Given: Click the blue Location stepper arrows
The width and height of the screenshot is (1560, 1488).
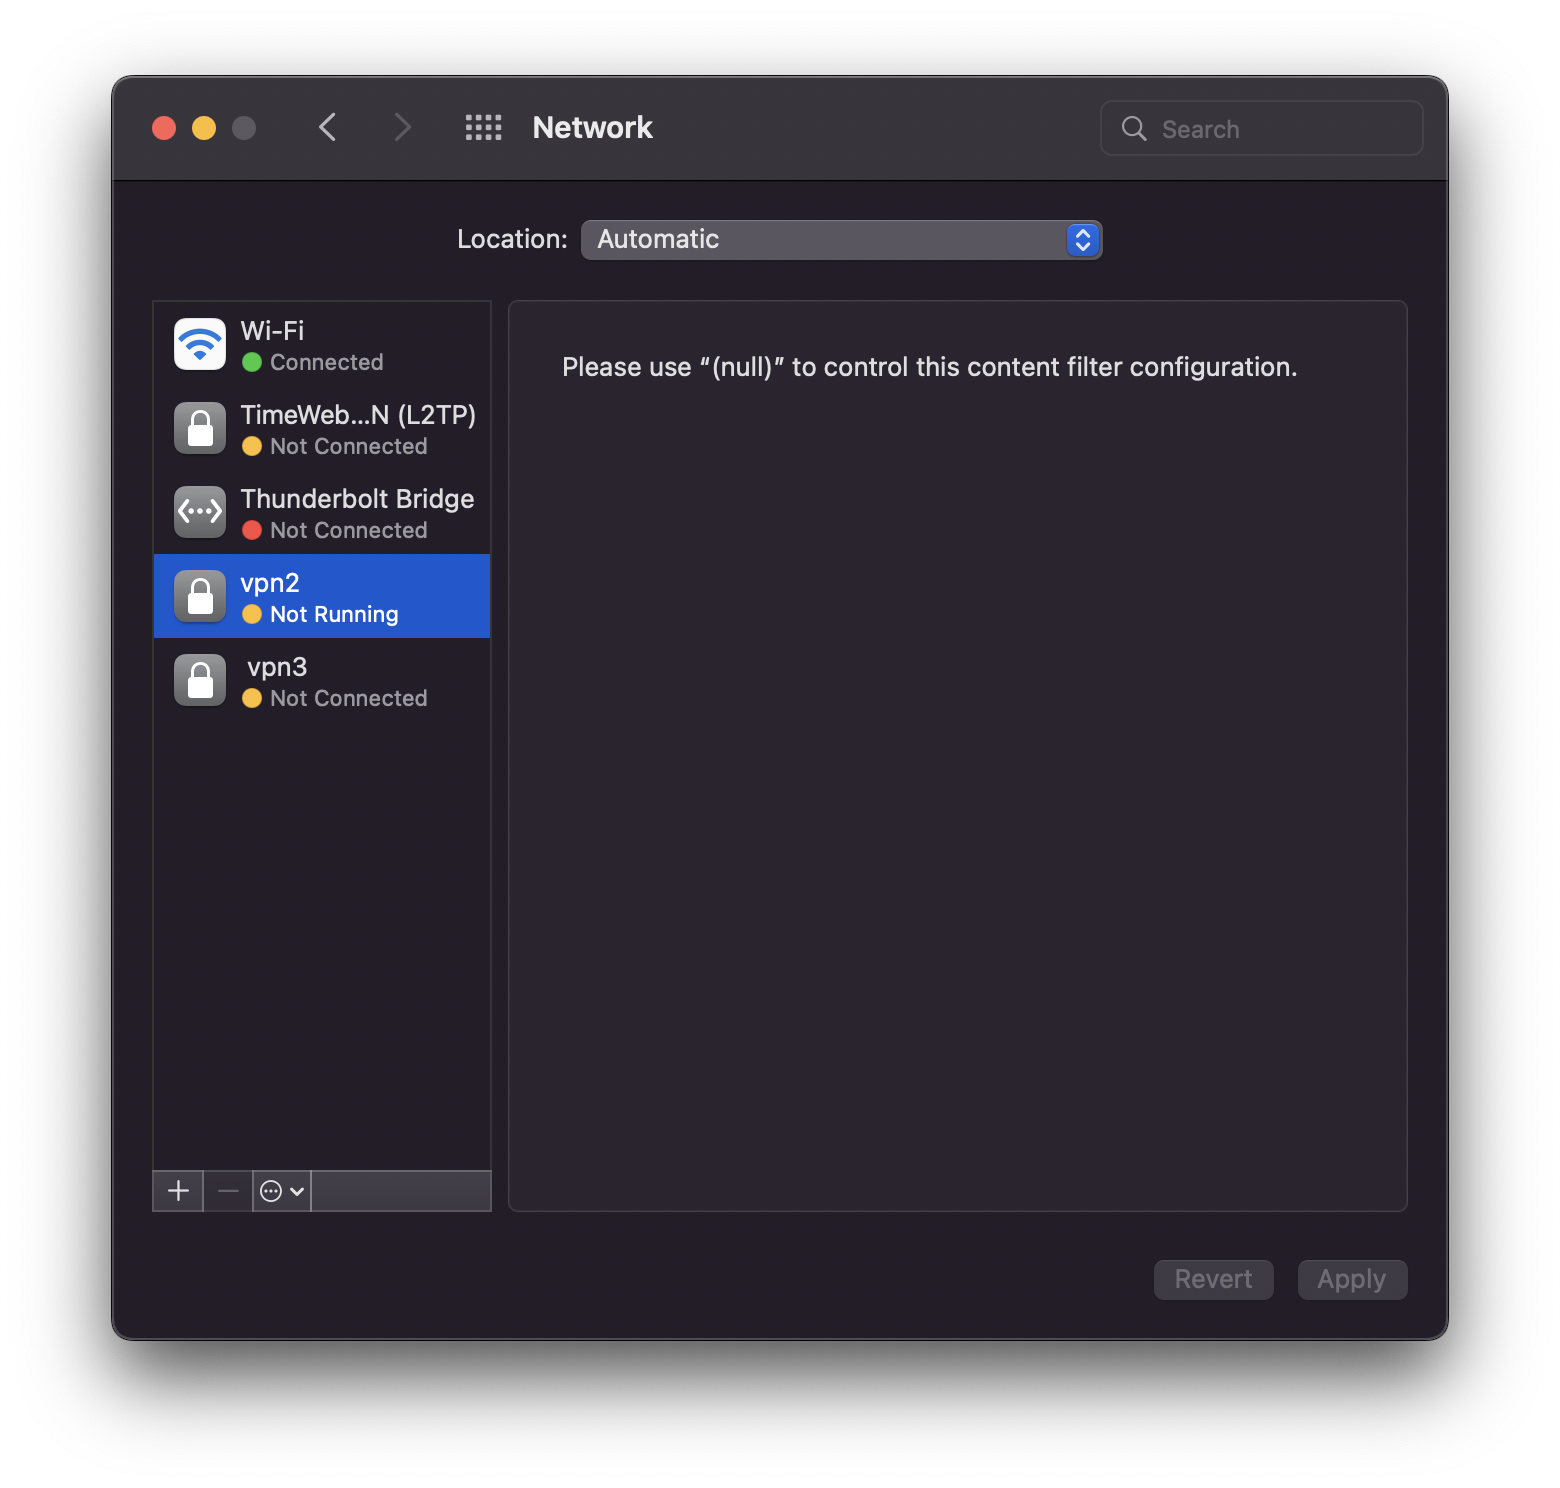Looking at the screenshot, I should tap(1083, 240).
